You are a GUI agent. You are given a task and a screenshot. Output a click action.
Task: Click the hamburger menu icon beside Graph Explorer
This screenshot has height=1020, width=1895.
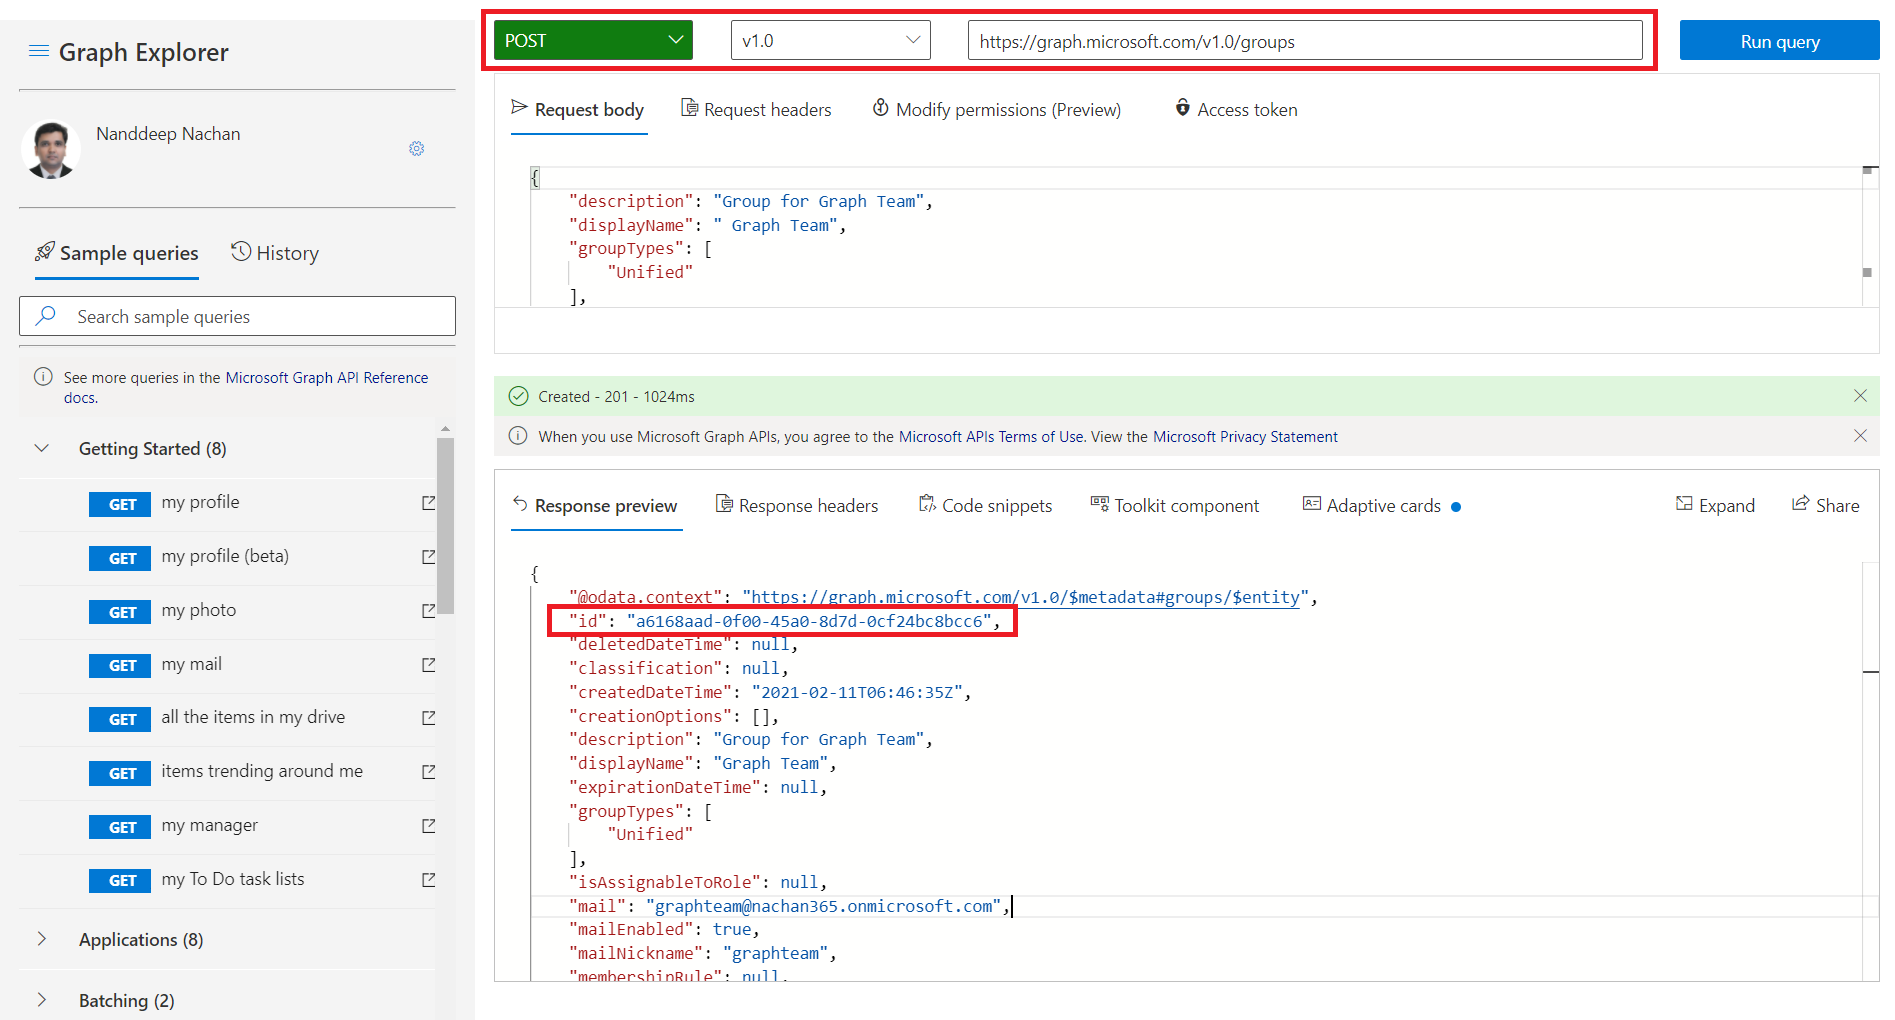(x=39, y=51)
